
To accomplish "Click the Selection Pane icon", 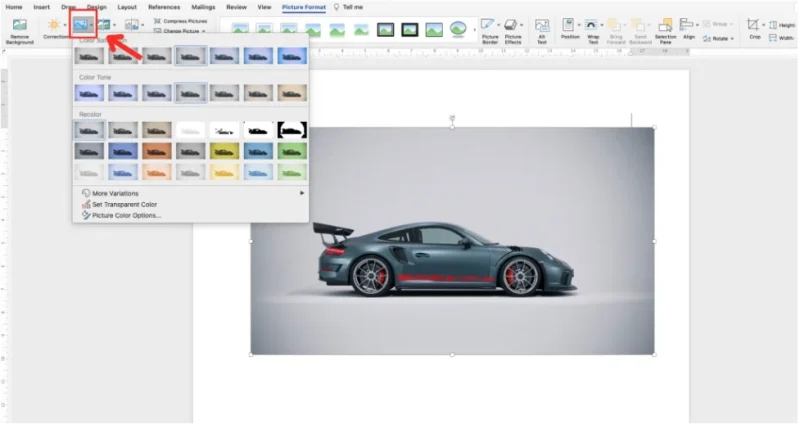I will point(665,24).
